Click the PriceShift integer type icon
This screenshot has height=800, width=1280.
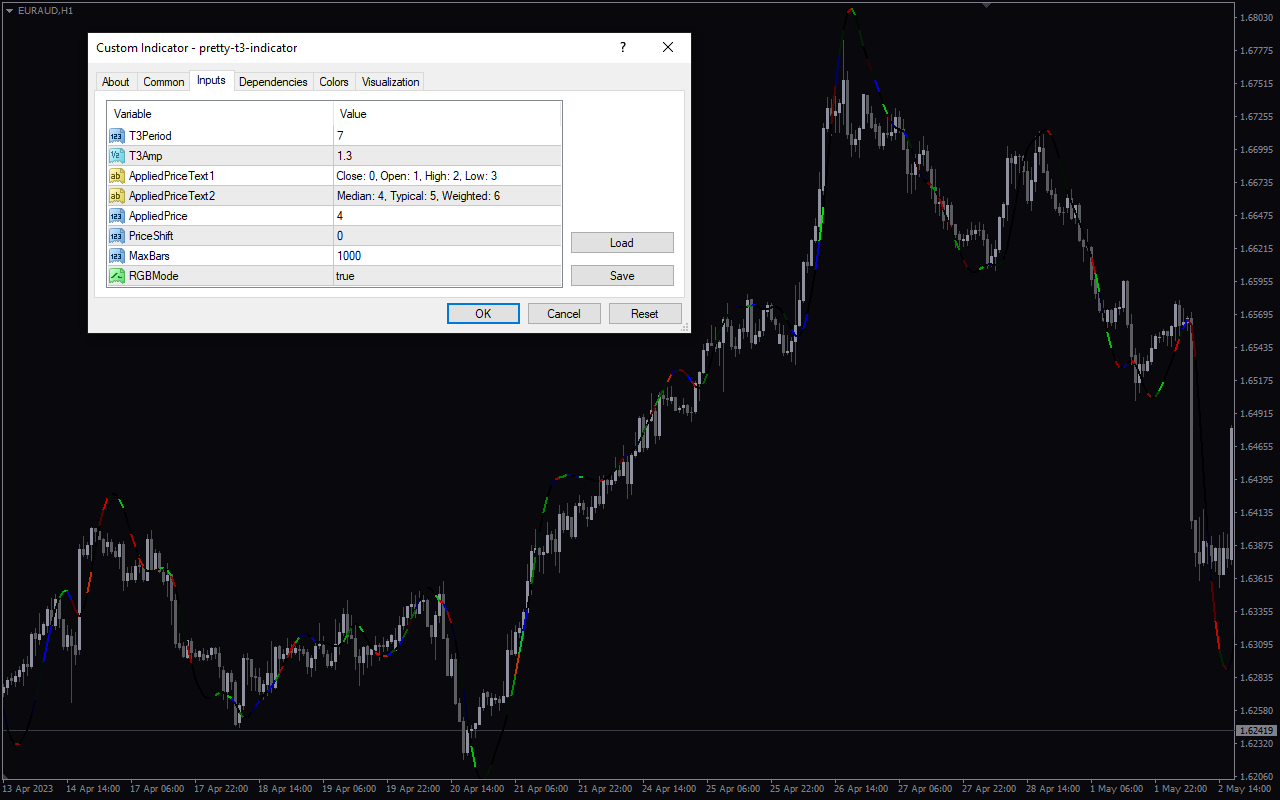coord(117,236)
